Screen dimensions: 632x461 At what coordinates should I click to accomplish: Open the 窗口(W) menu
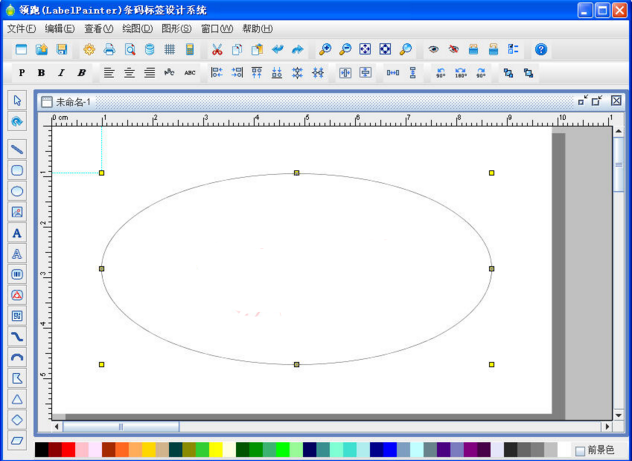tap(217, 29)
